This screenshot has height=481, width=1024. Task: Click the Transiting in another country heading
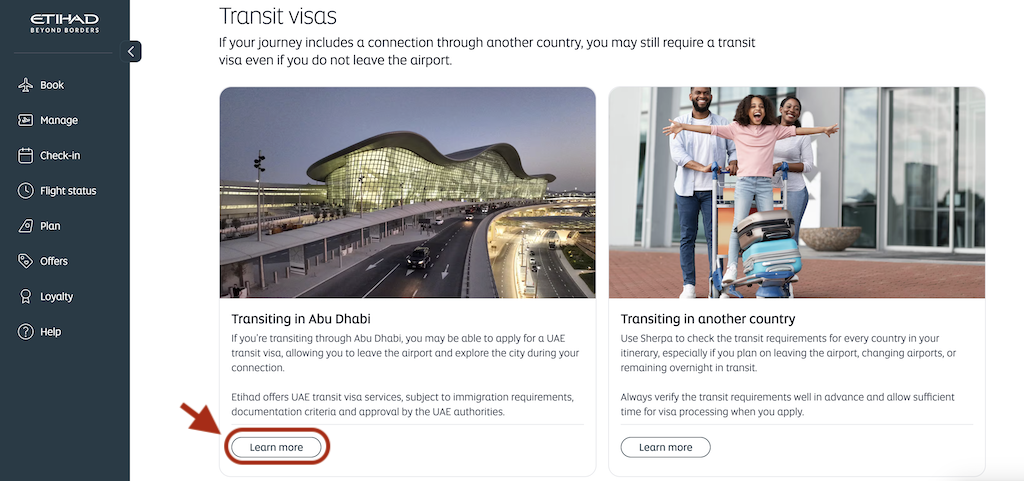(707, 319)
